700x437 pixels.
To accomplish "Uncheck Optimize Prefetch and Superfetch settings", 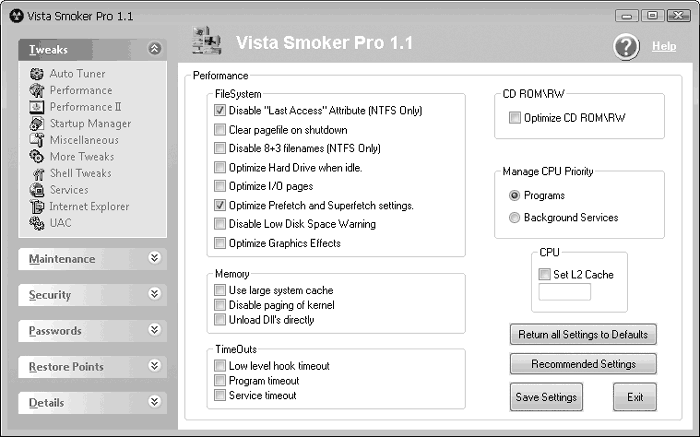I will (x=220, y=205).
